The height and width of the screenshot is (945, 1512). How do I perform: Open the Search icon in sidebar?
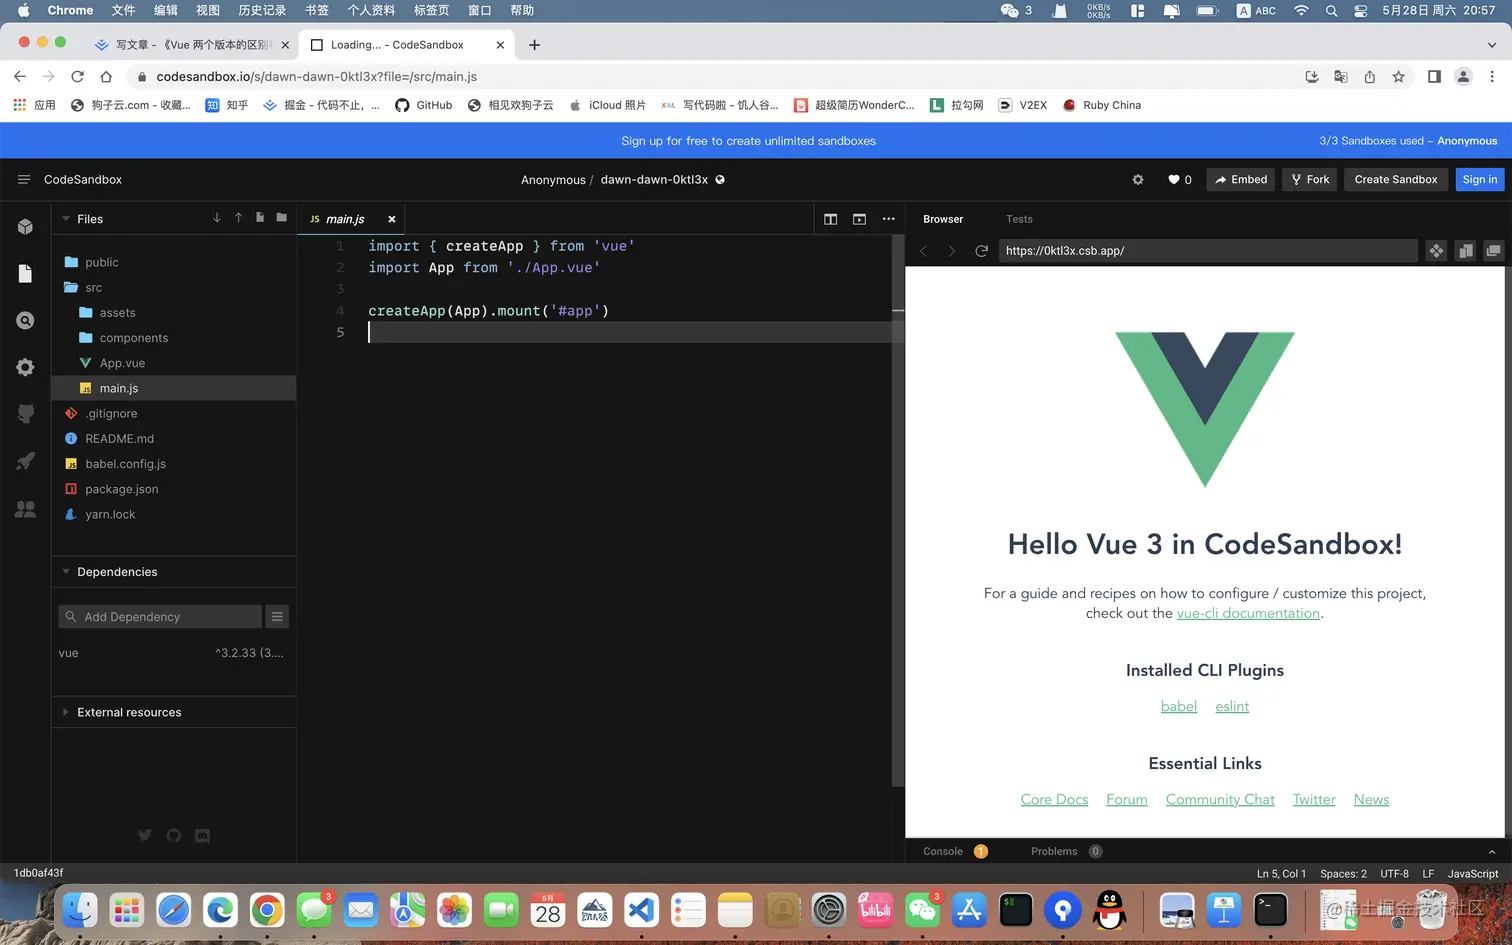(x=25, y=320)
